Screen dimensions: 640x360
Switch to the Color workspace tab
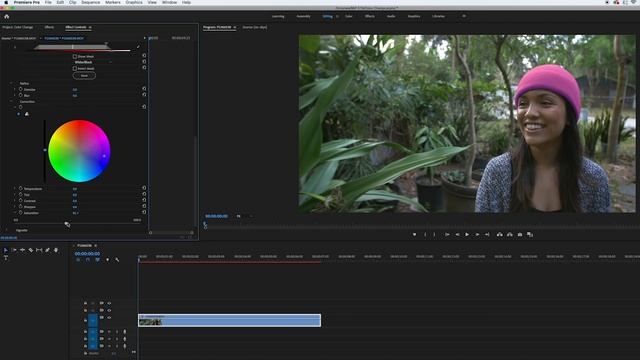pos(349,16)
